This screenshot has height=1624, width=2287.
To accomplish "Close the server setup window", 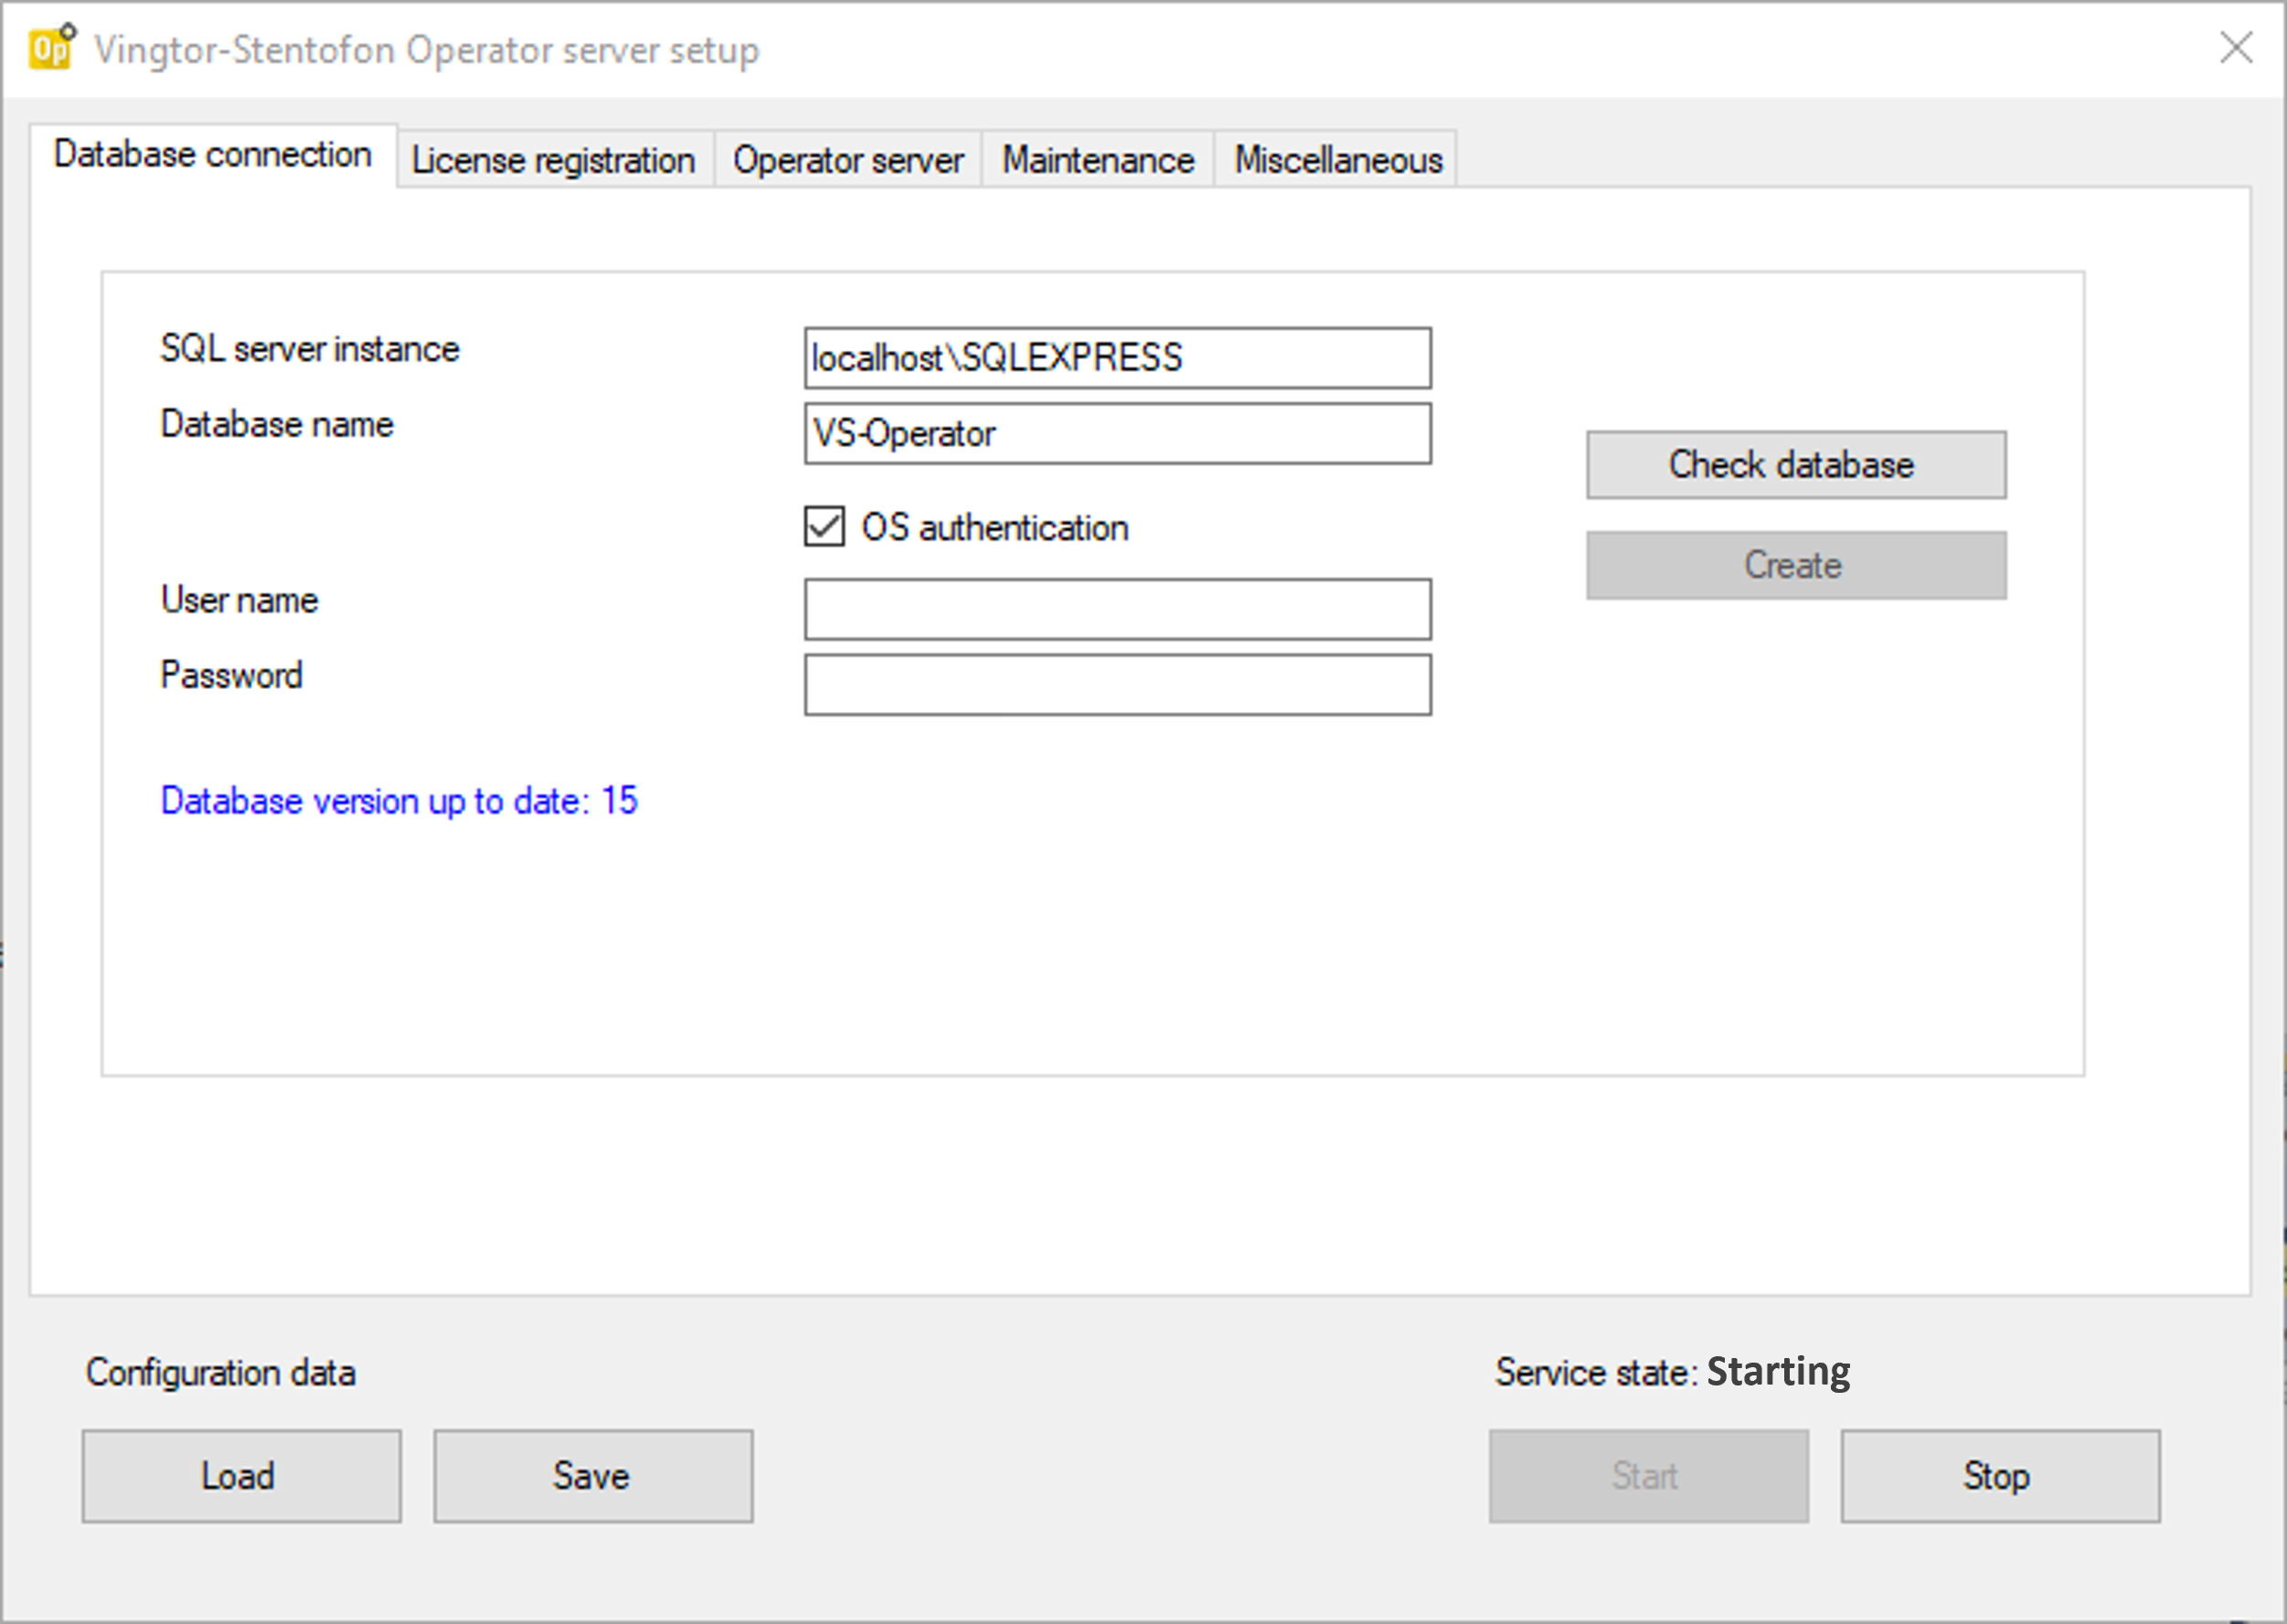I will tap(2236, 47).
